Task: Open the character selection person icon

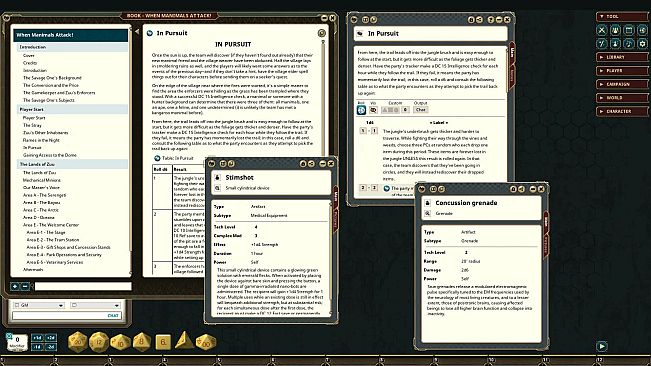Action: tap(615, 43)
